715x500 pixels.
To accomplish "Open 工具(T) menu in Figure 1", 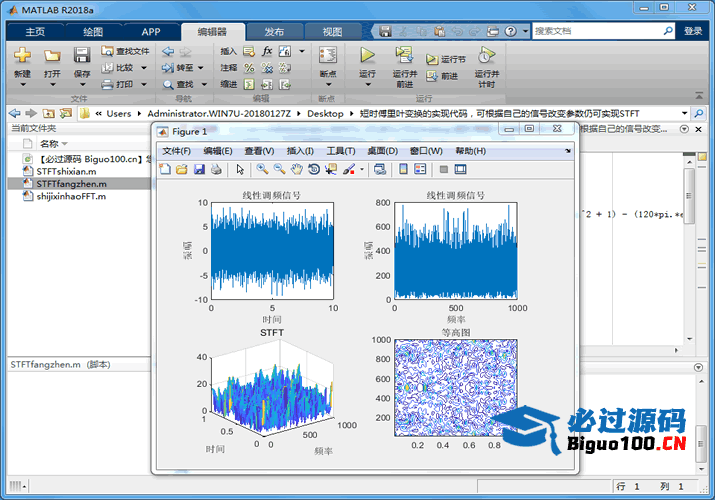I will [x=341, y=151].
